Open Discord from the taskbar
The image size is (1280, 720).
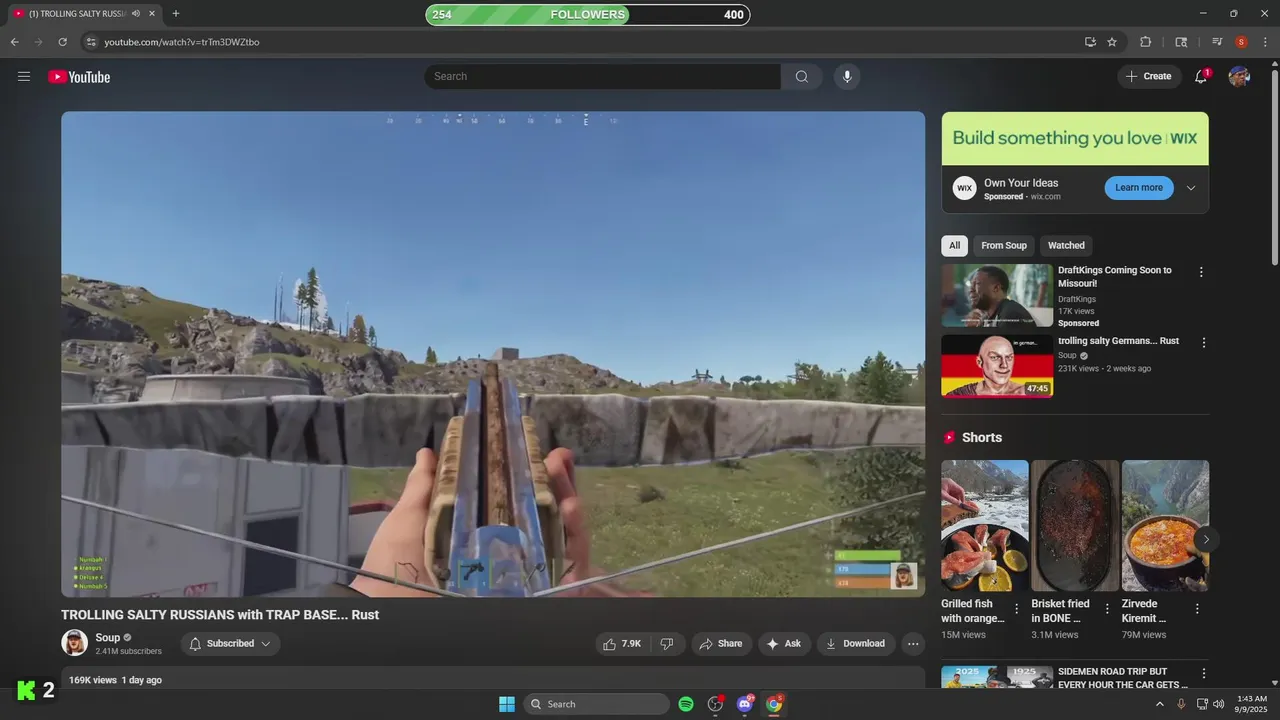pos(745,704)
